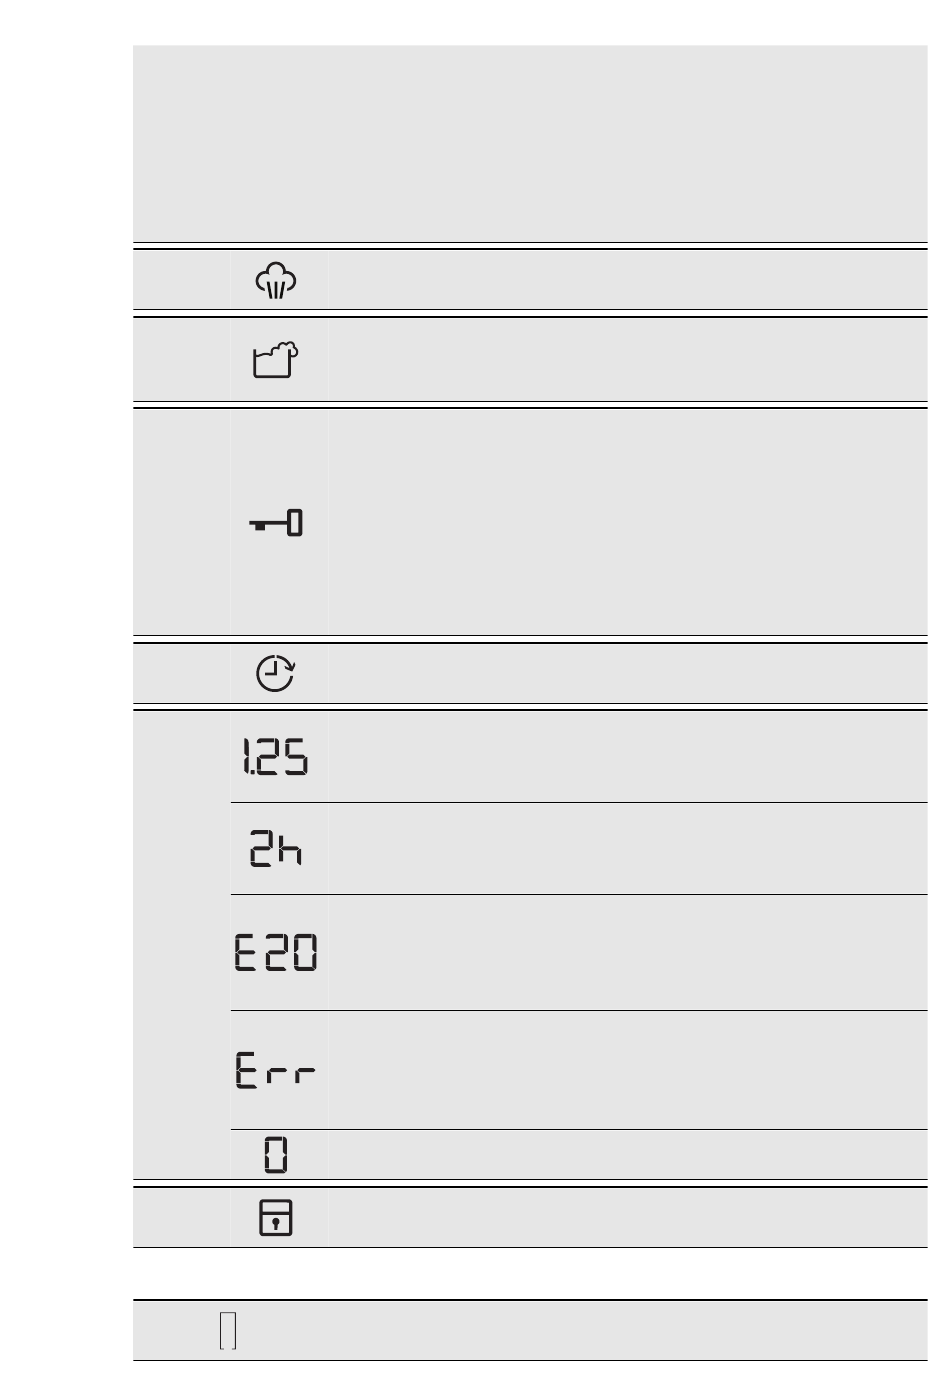Click the key child lock icon
950x1381 pixels.
coord(276,523)
